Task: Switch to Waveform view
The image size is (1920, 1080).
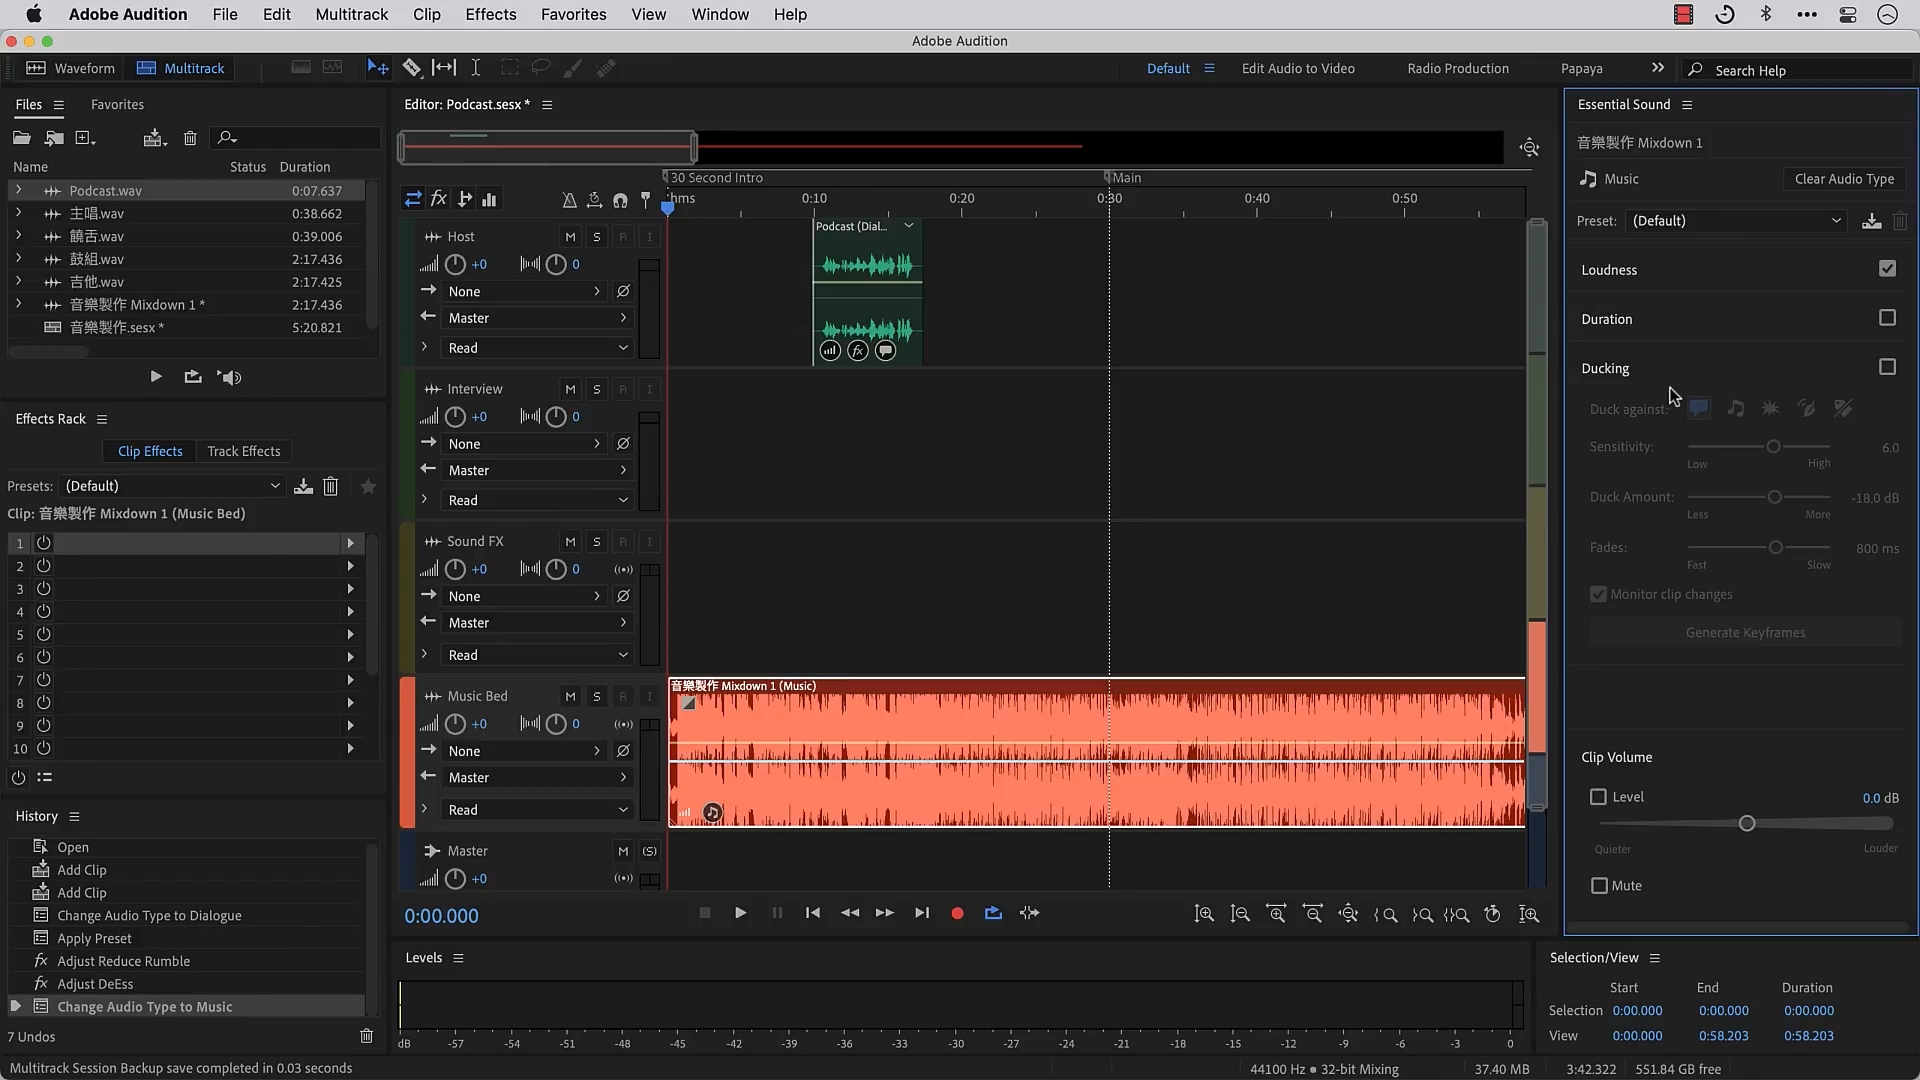Action: click(70, 68)
